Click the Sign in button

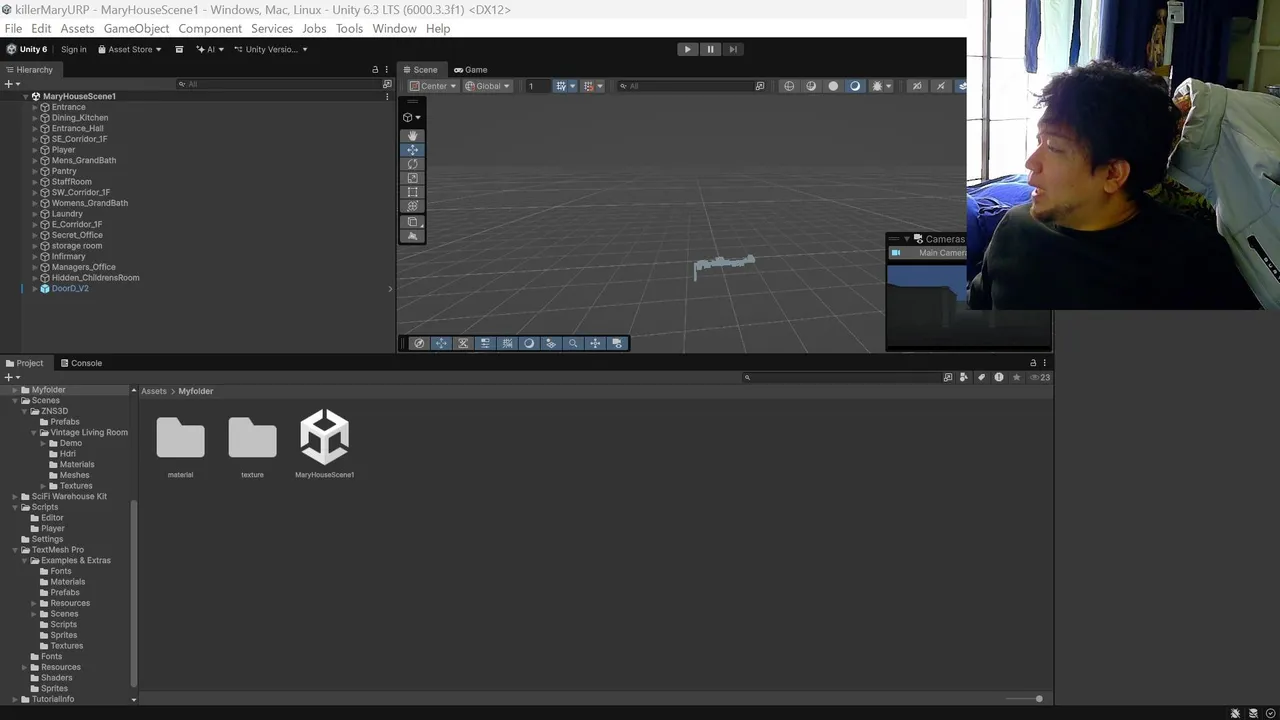[74, 49]
